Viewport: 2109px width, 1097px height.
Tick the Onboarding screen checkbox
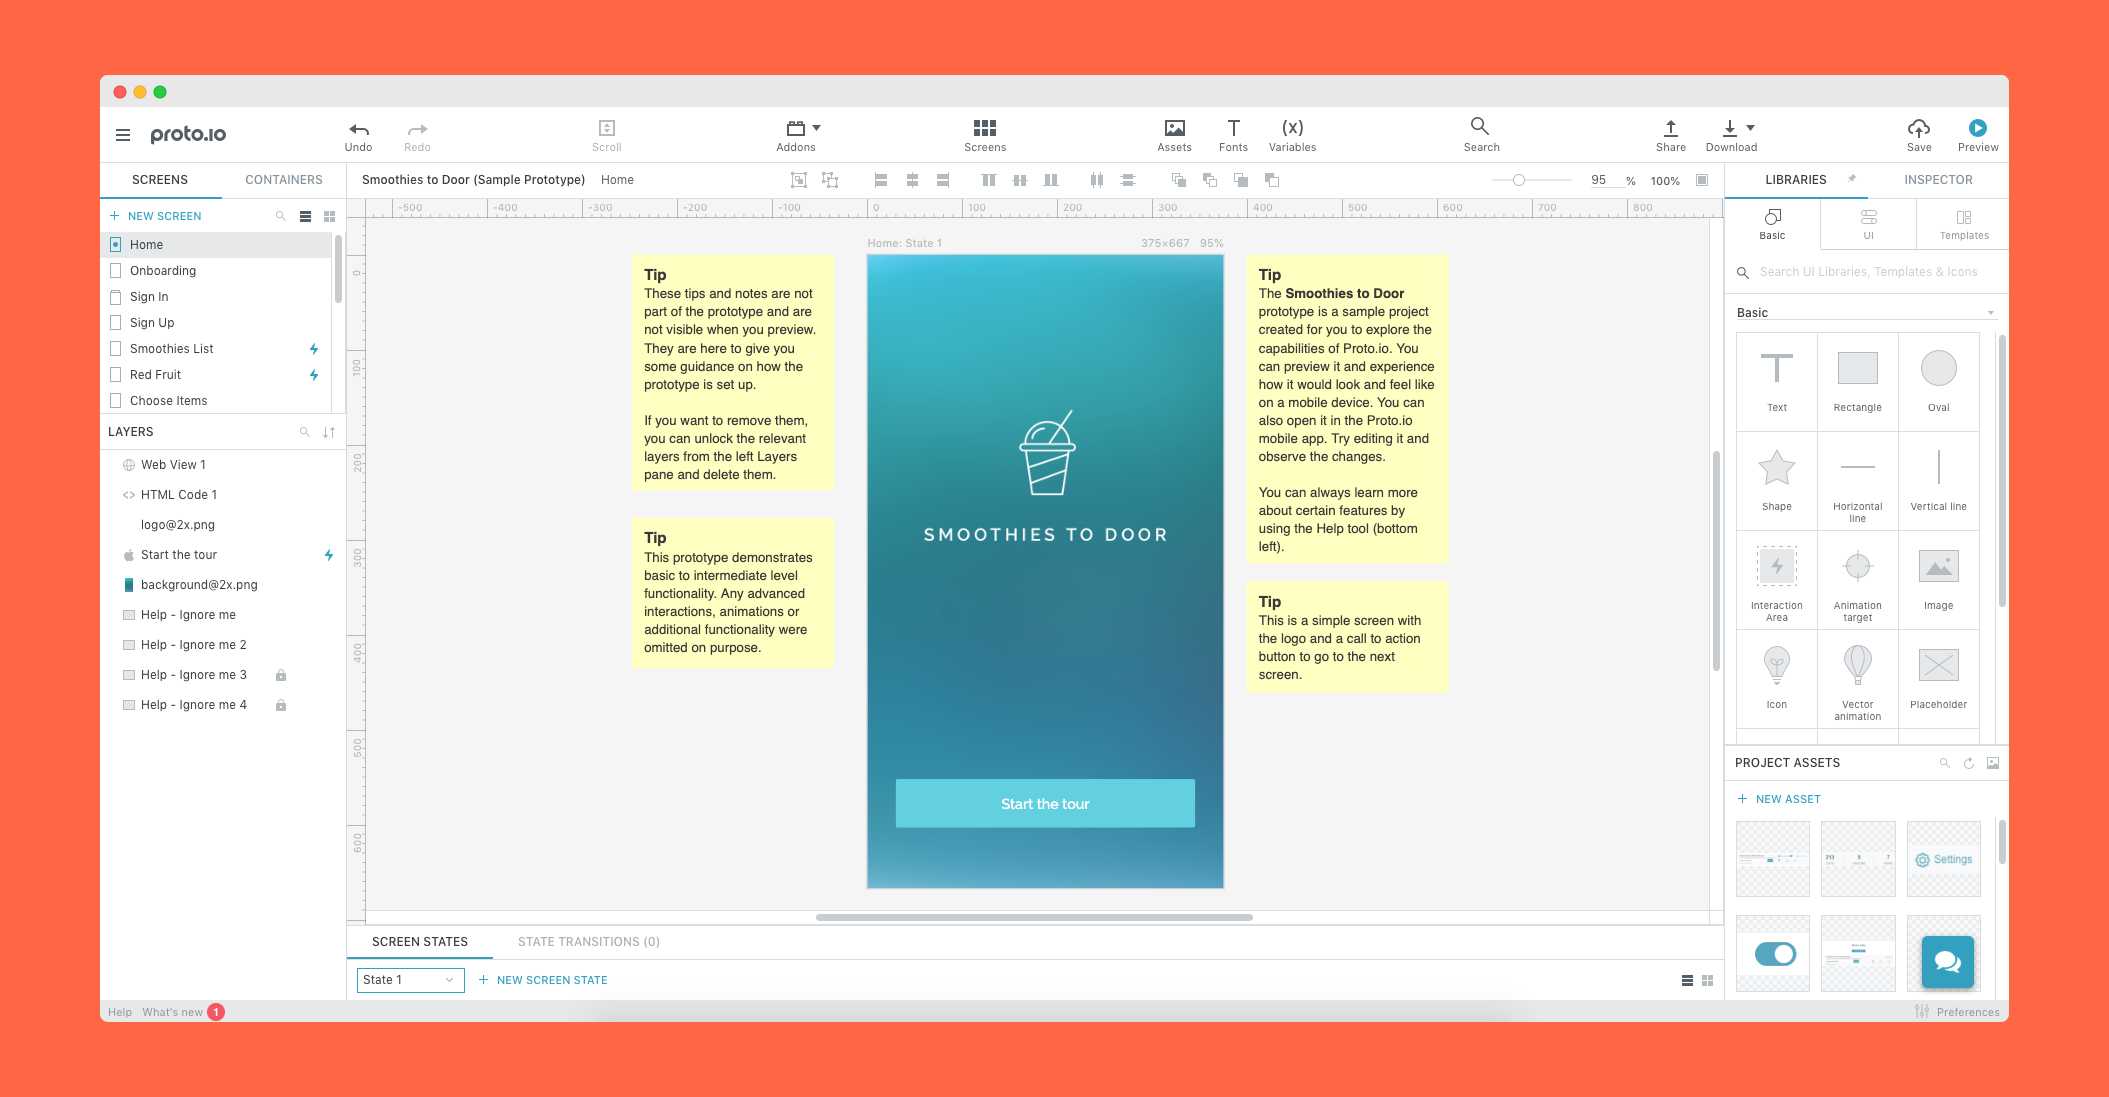[116, 271]
